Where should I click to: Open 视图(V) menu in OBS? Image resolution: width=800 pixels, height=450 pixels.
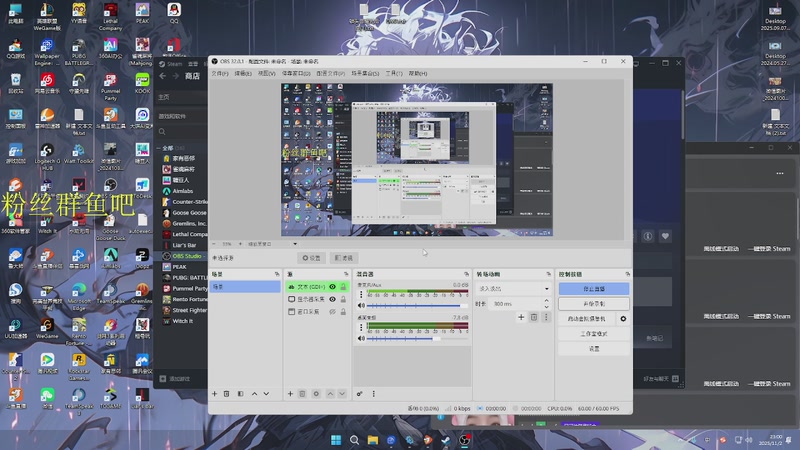point(266,73)
